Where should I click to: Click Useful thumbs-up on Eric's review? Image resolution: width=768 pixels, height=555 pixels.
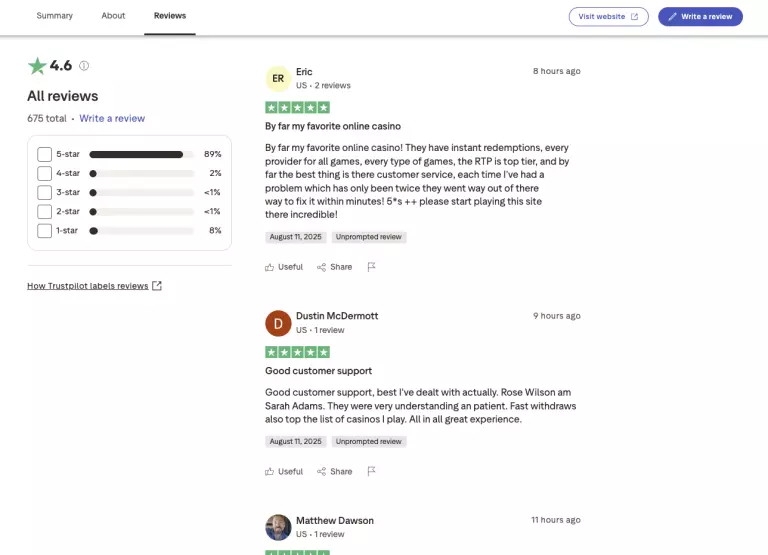[284, 267]
